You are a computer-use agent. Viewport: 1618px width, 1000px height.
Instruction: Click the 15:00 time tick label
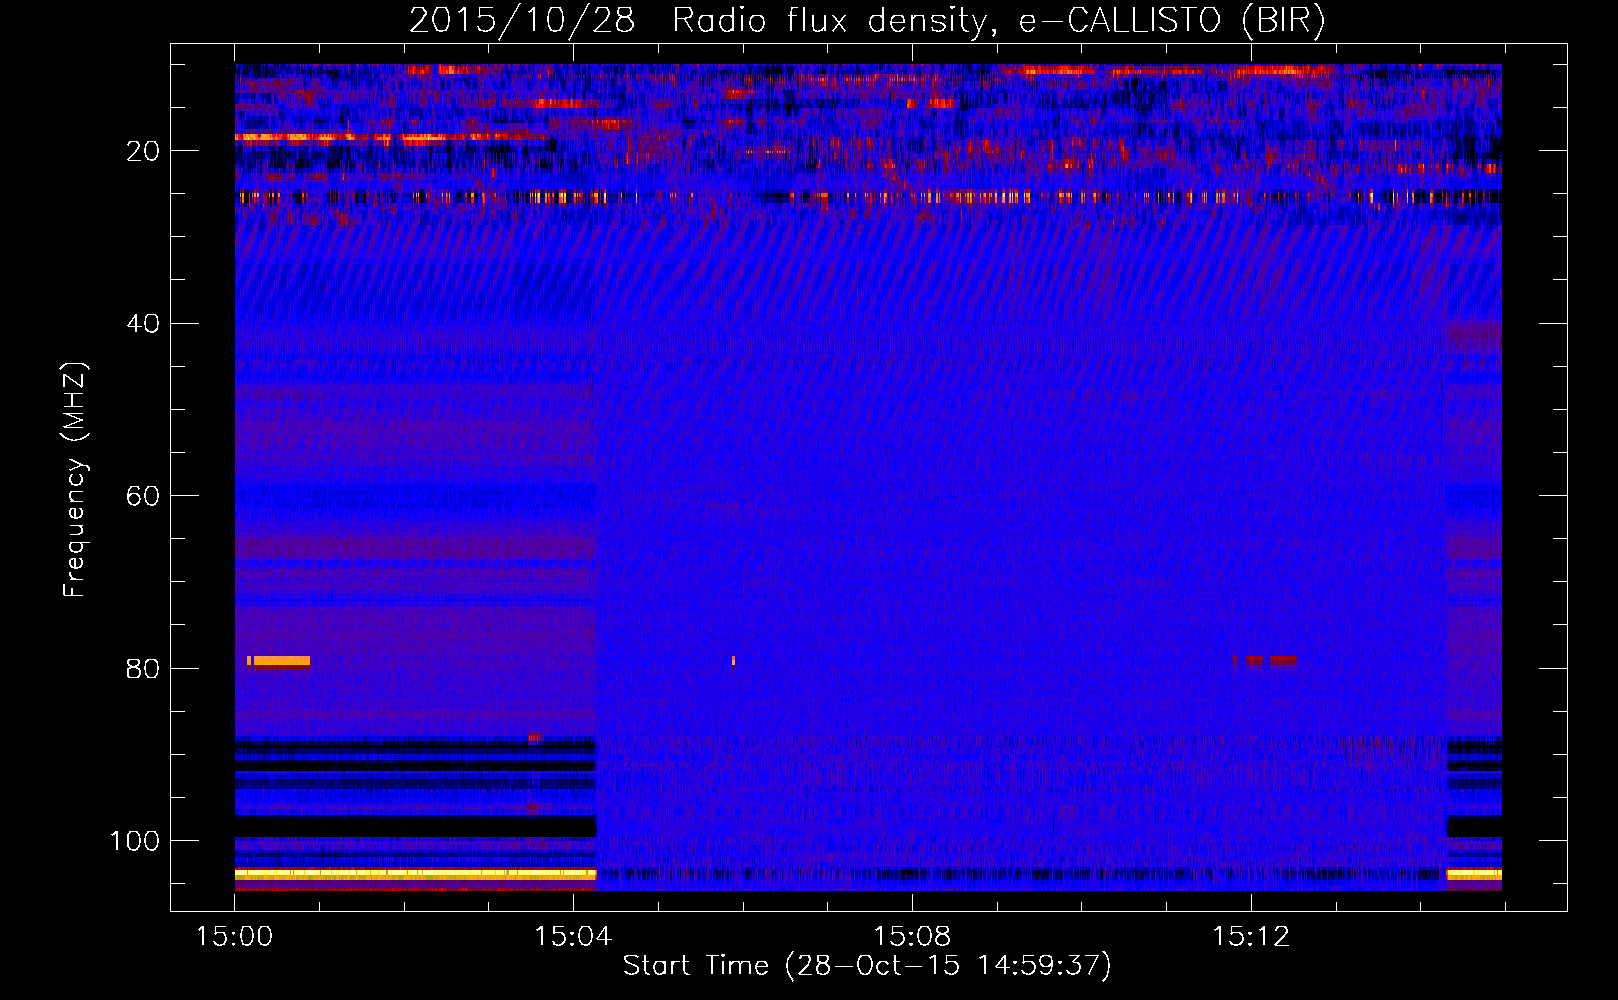click(x=234, y=937)
